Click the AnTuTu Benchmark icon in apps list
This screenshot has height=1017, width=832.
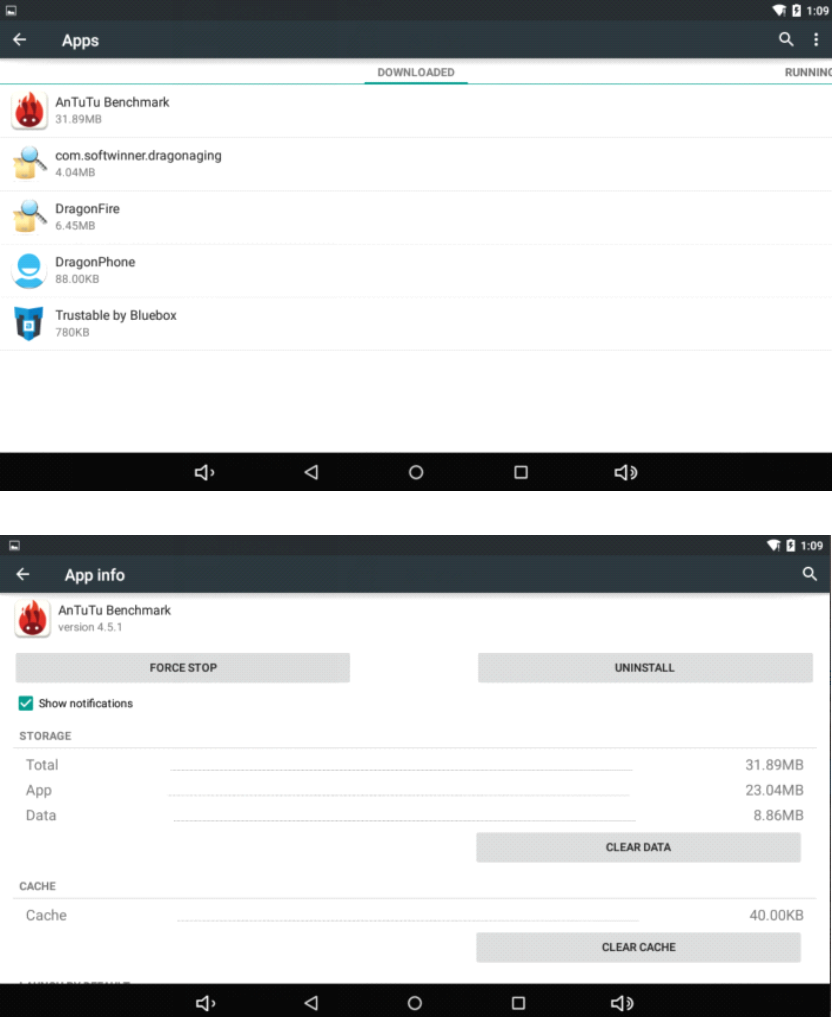(x=29, y=110)
